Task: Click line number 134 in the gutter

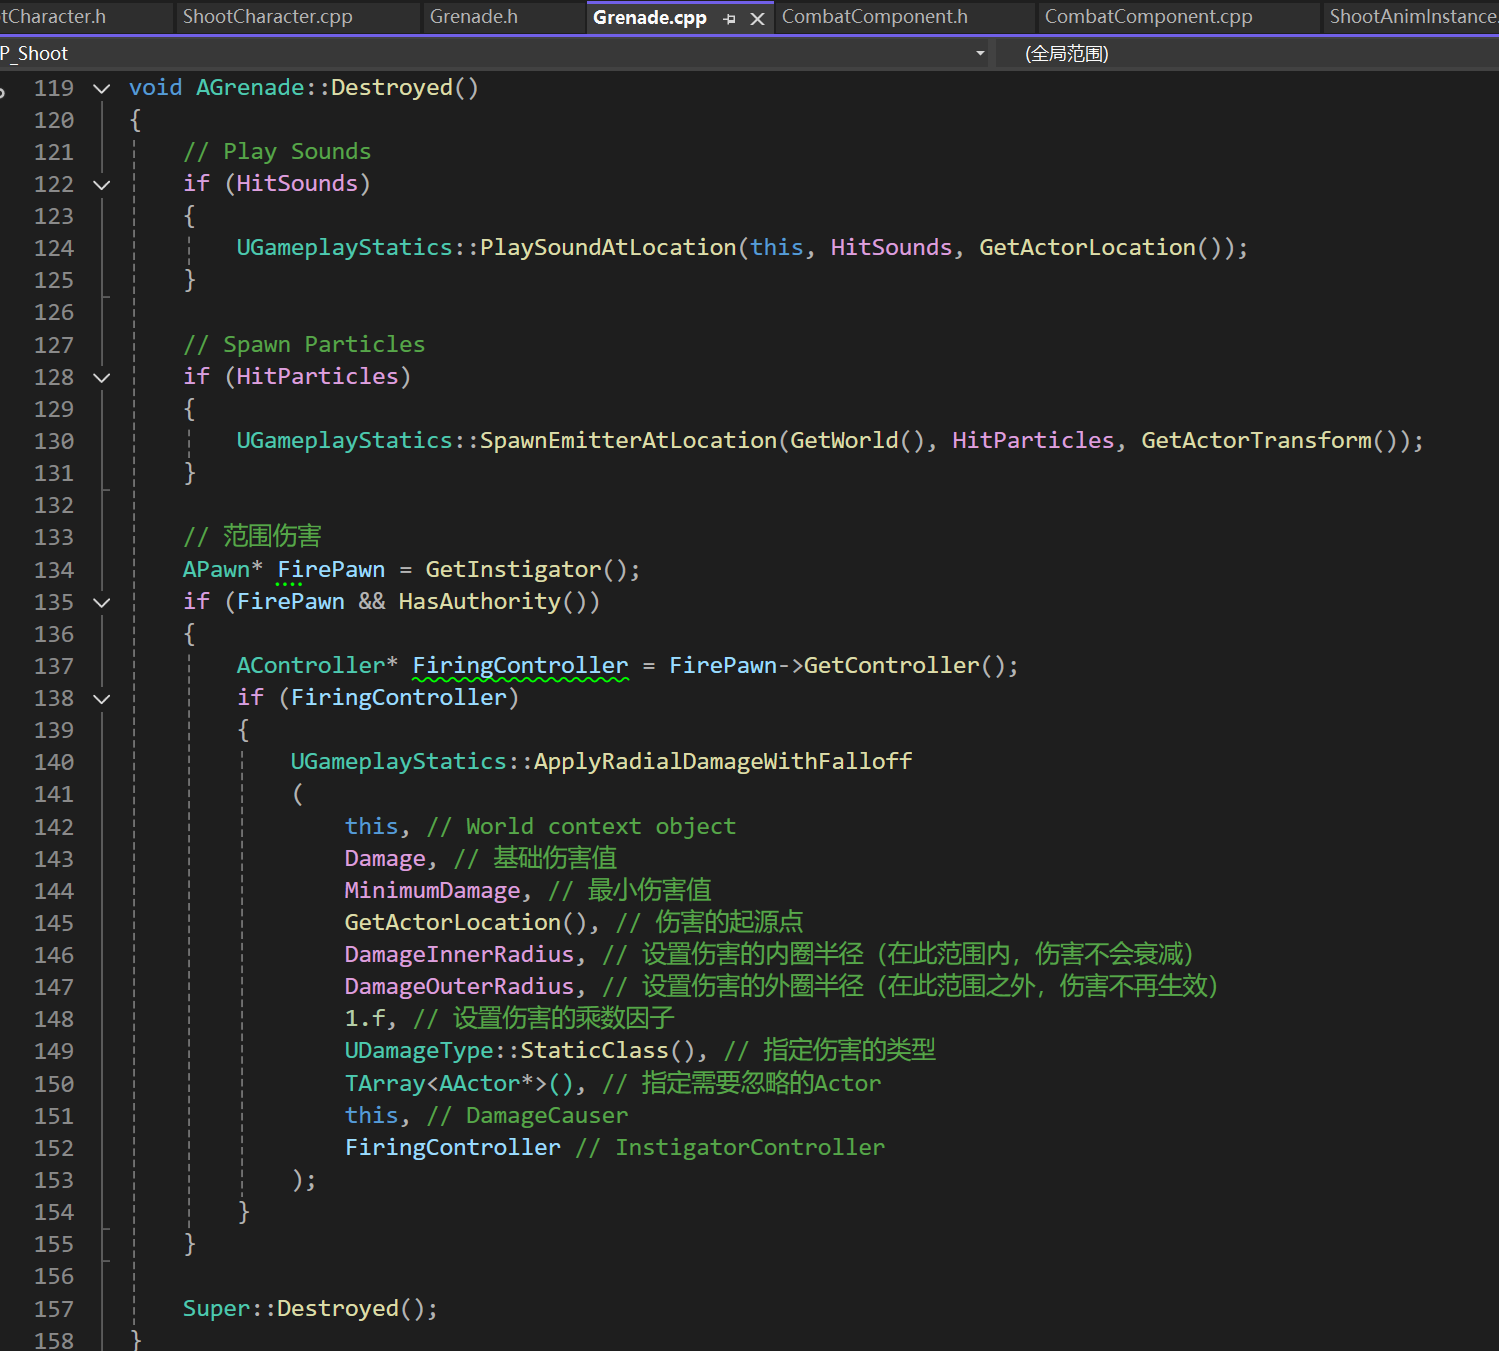Action: (x=54, y=570)
